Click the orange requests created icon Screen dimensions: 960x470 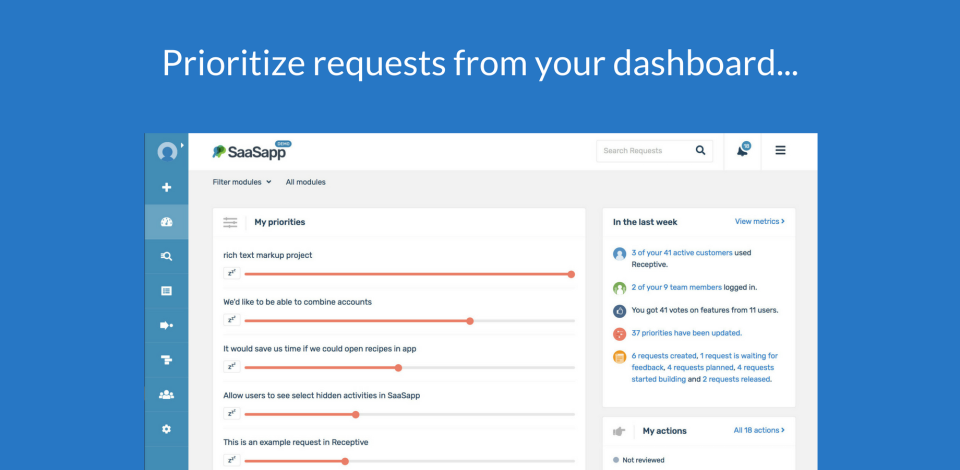point(620,357)
